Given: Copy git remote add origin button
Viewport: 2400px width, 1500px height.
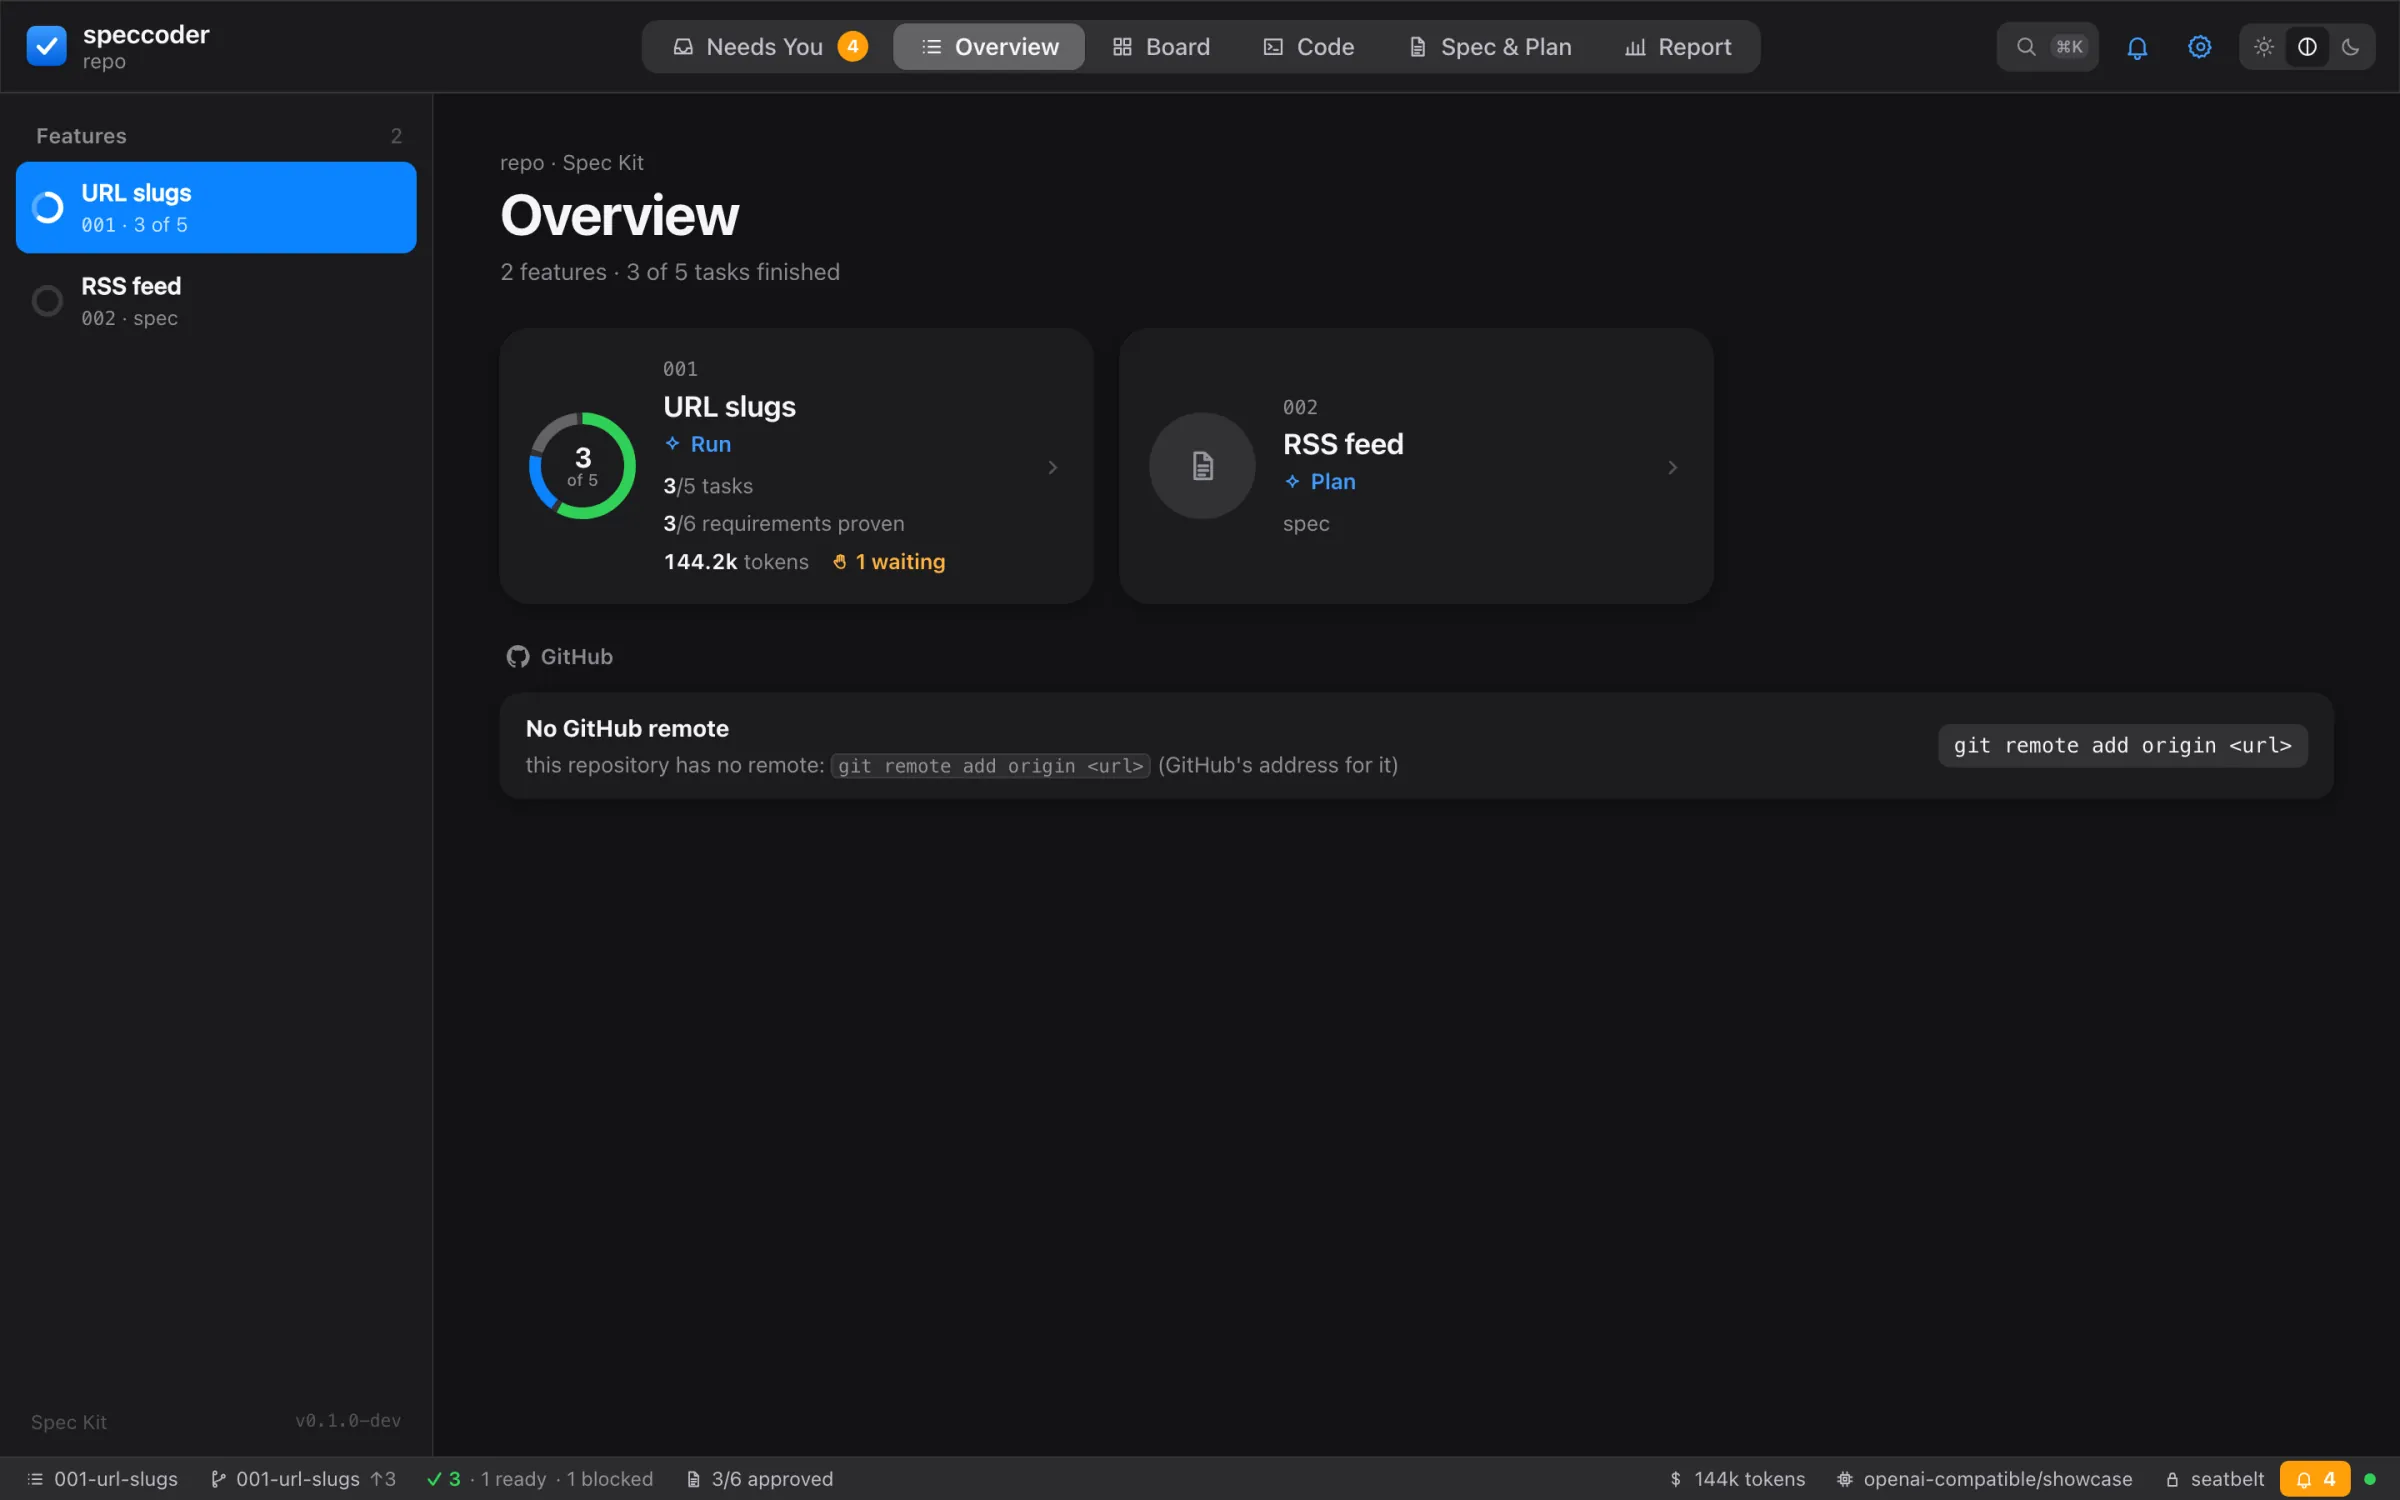Looking at the screenshot, I should [2122, 746].
